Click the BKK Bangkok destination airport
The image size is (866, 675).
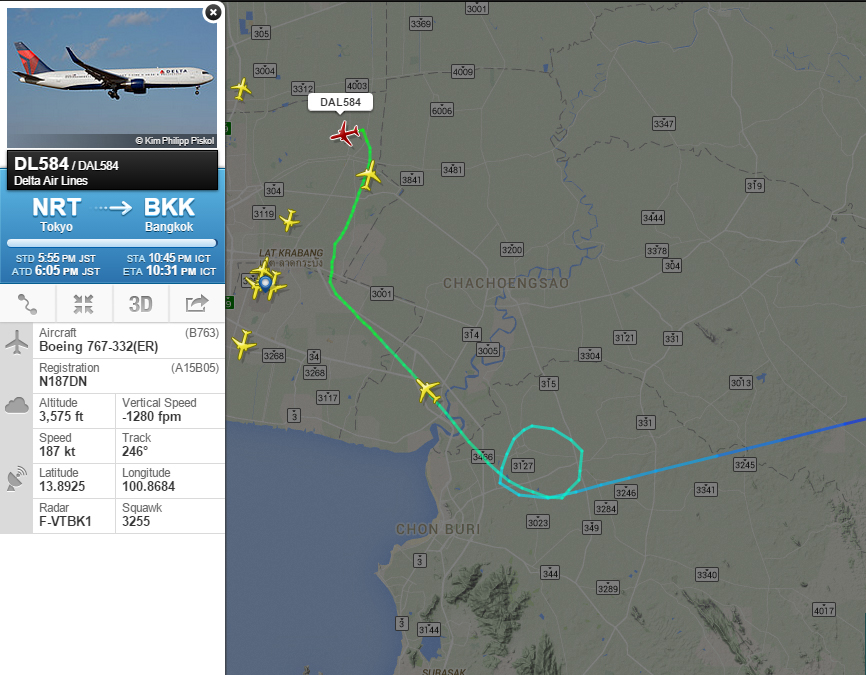click(x=169, y=215)
